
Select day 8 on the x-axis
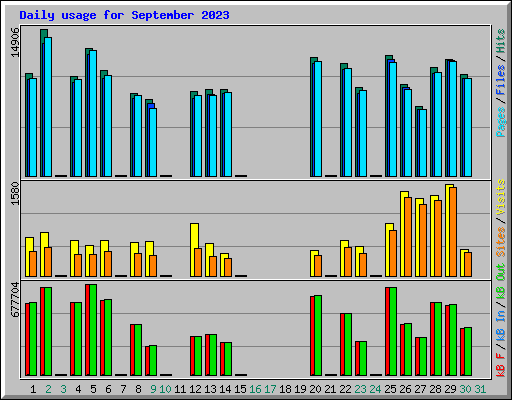(138, 389)
